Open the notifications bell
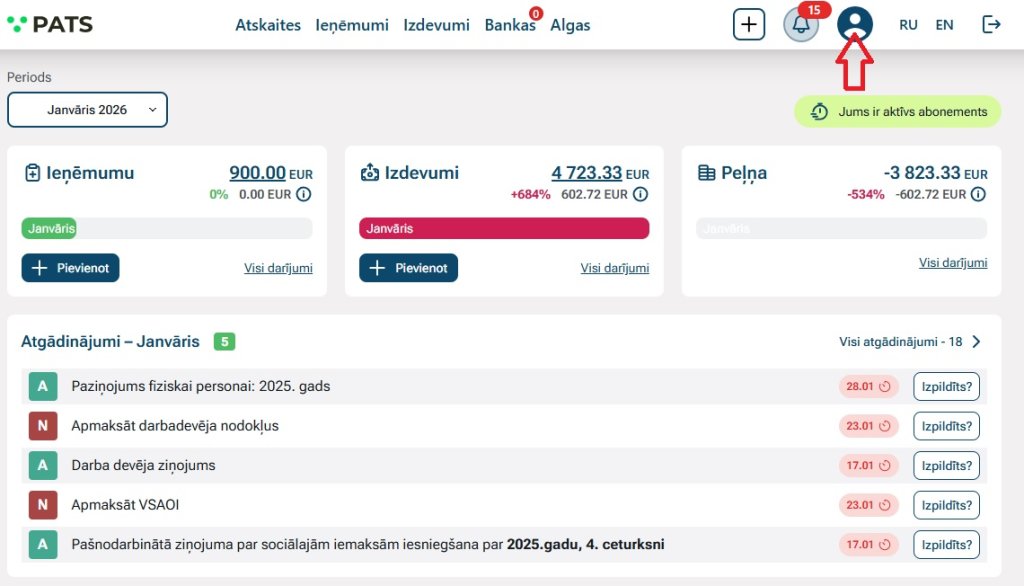1024x586 pixels. [x=801, y=25]
